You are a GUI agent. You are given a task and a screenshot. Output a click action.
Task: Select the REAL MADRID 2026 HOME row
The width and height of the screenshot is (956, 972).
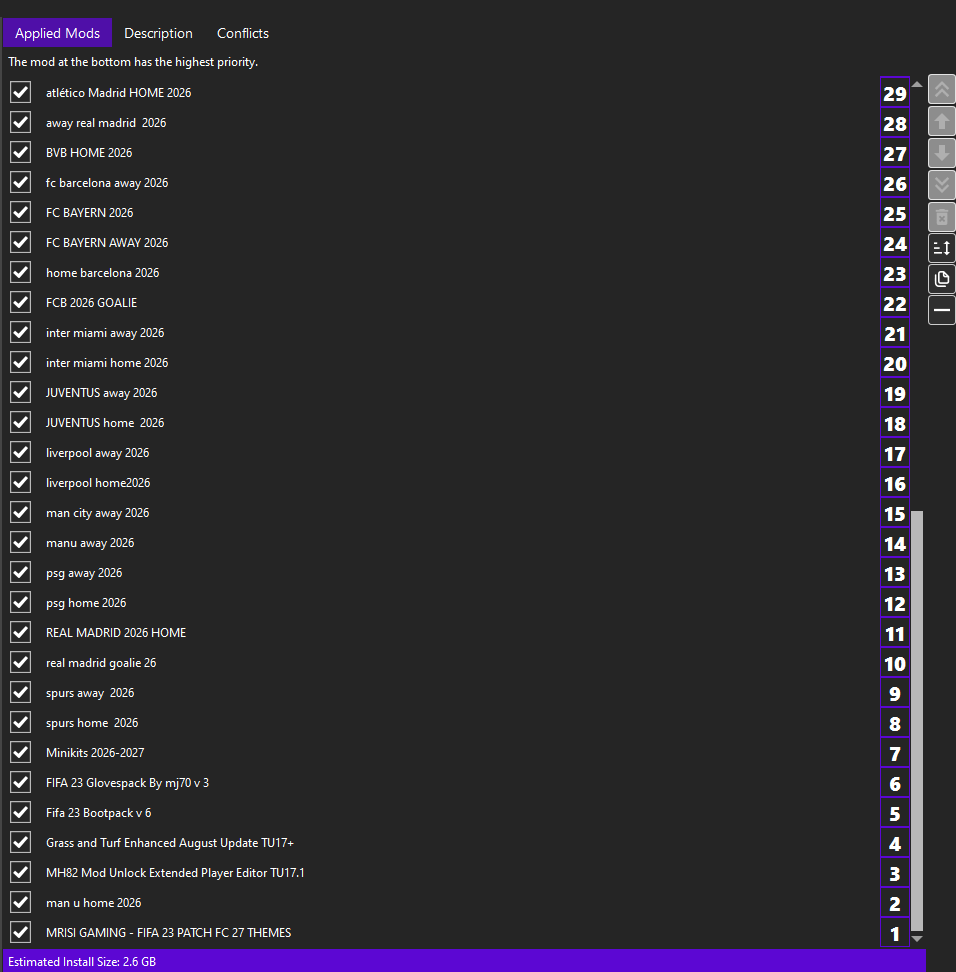click(x=457, y=632)
